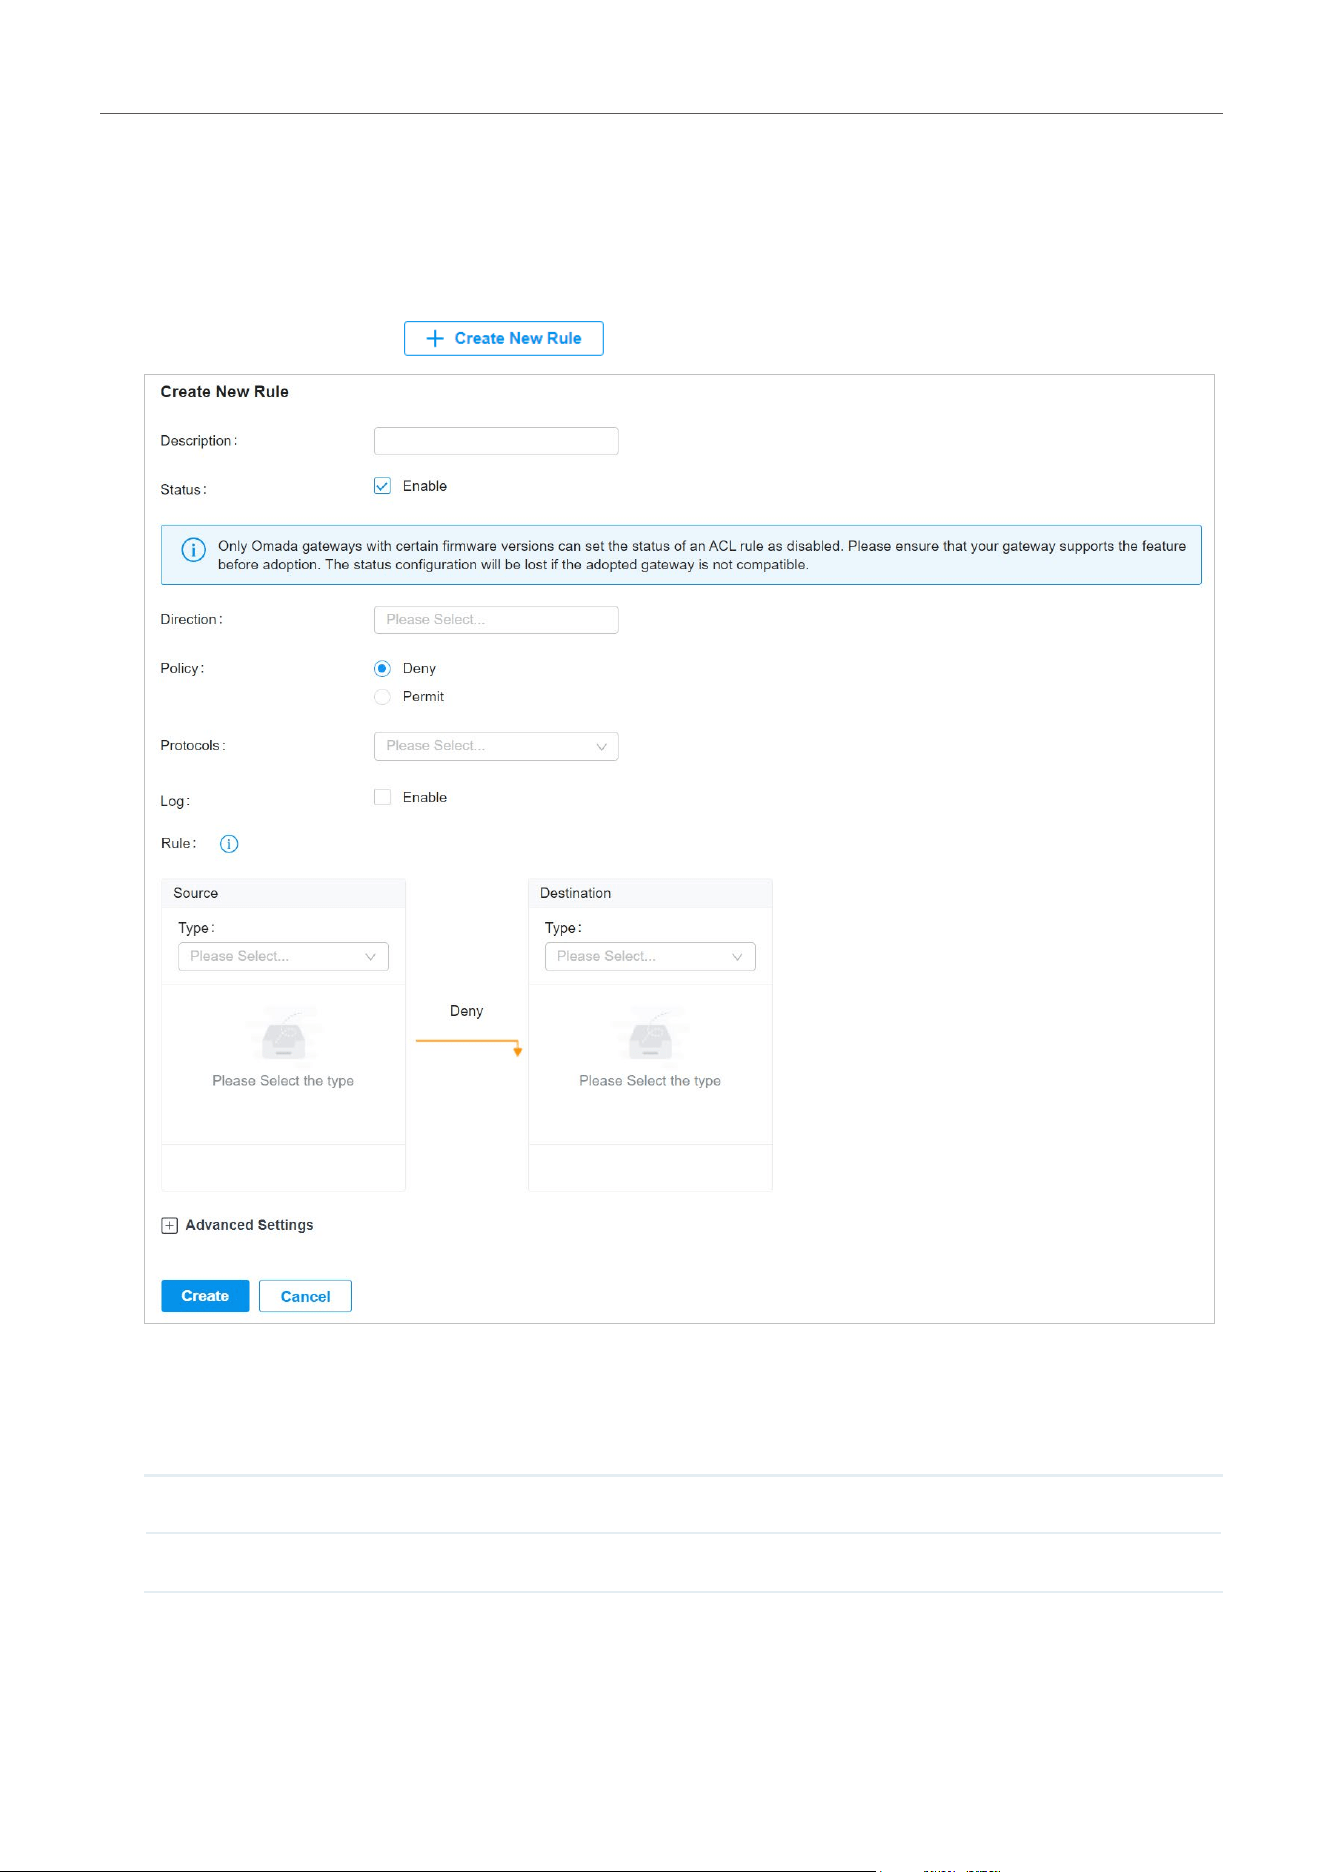
Task: Click the Protocols dropdown chevron icon
Action: 601,747
